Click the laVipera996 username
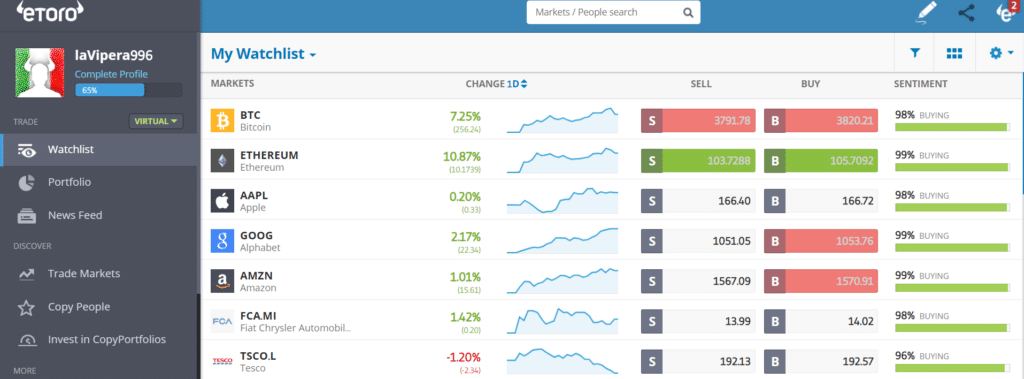The width and height of the screenshot is (1024, 379). 113,56
